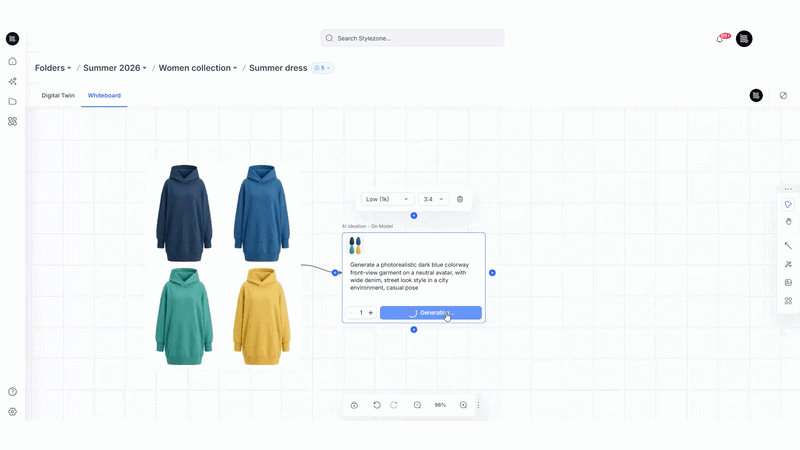Image resolution: width=800 pixels, height=450 pixels.
Task: Click the Generating button in the AI node
Action: (x=431, y=313)
